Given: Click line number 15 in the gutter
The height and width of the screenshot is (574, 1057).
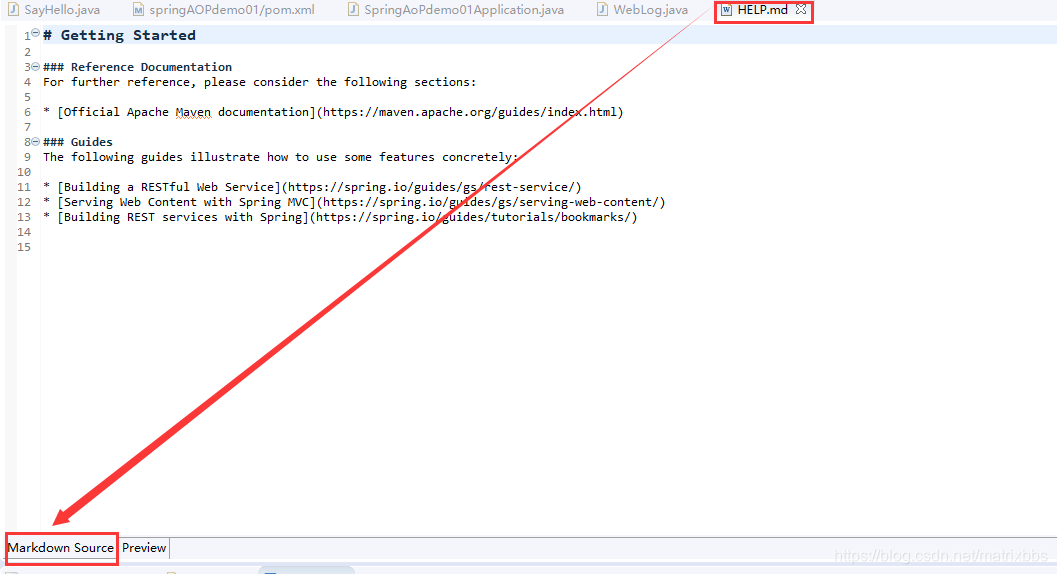Looking at the screenshot, I should tap(24, 247).
